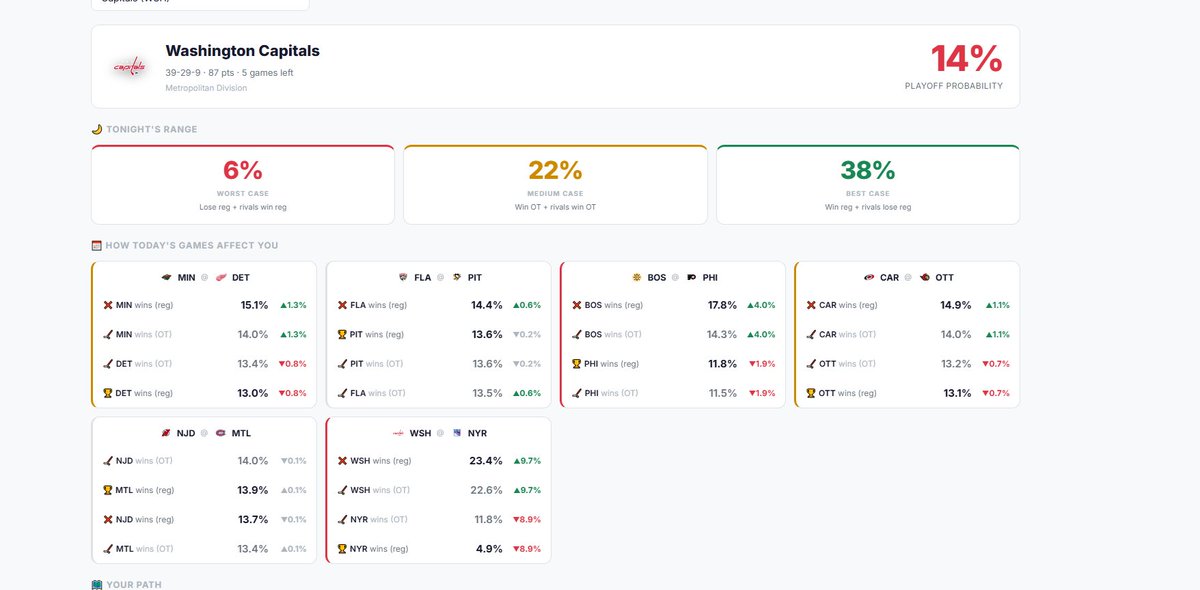Click the X icon beside CAR wins (reg)
The image size is (1200, 590).
click(x=811, y=305)
